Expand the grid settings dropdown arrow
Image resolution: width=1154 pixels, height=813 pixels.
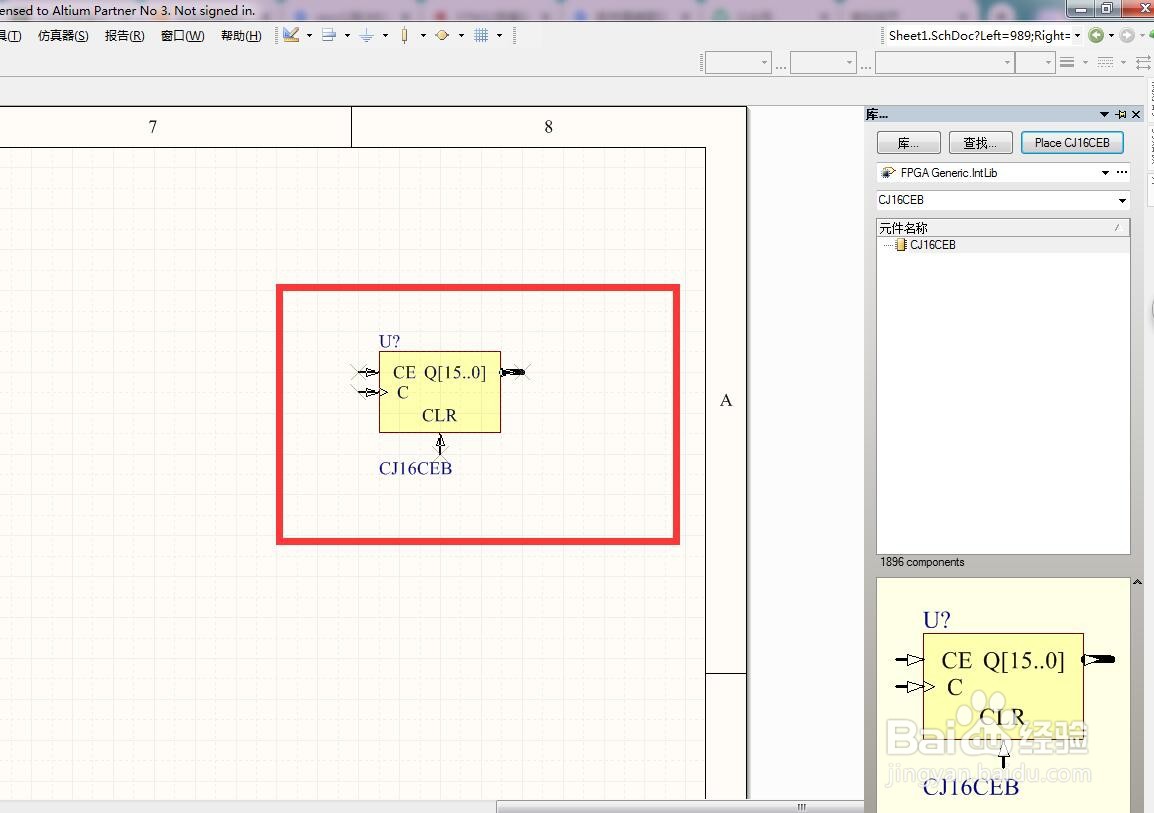[500, 35]
